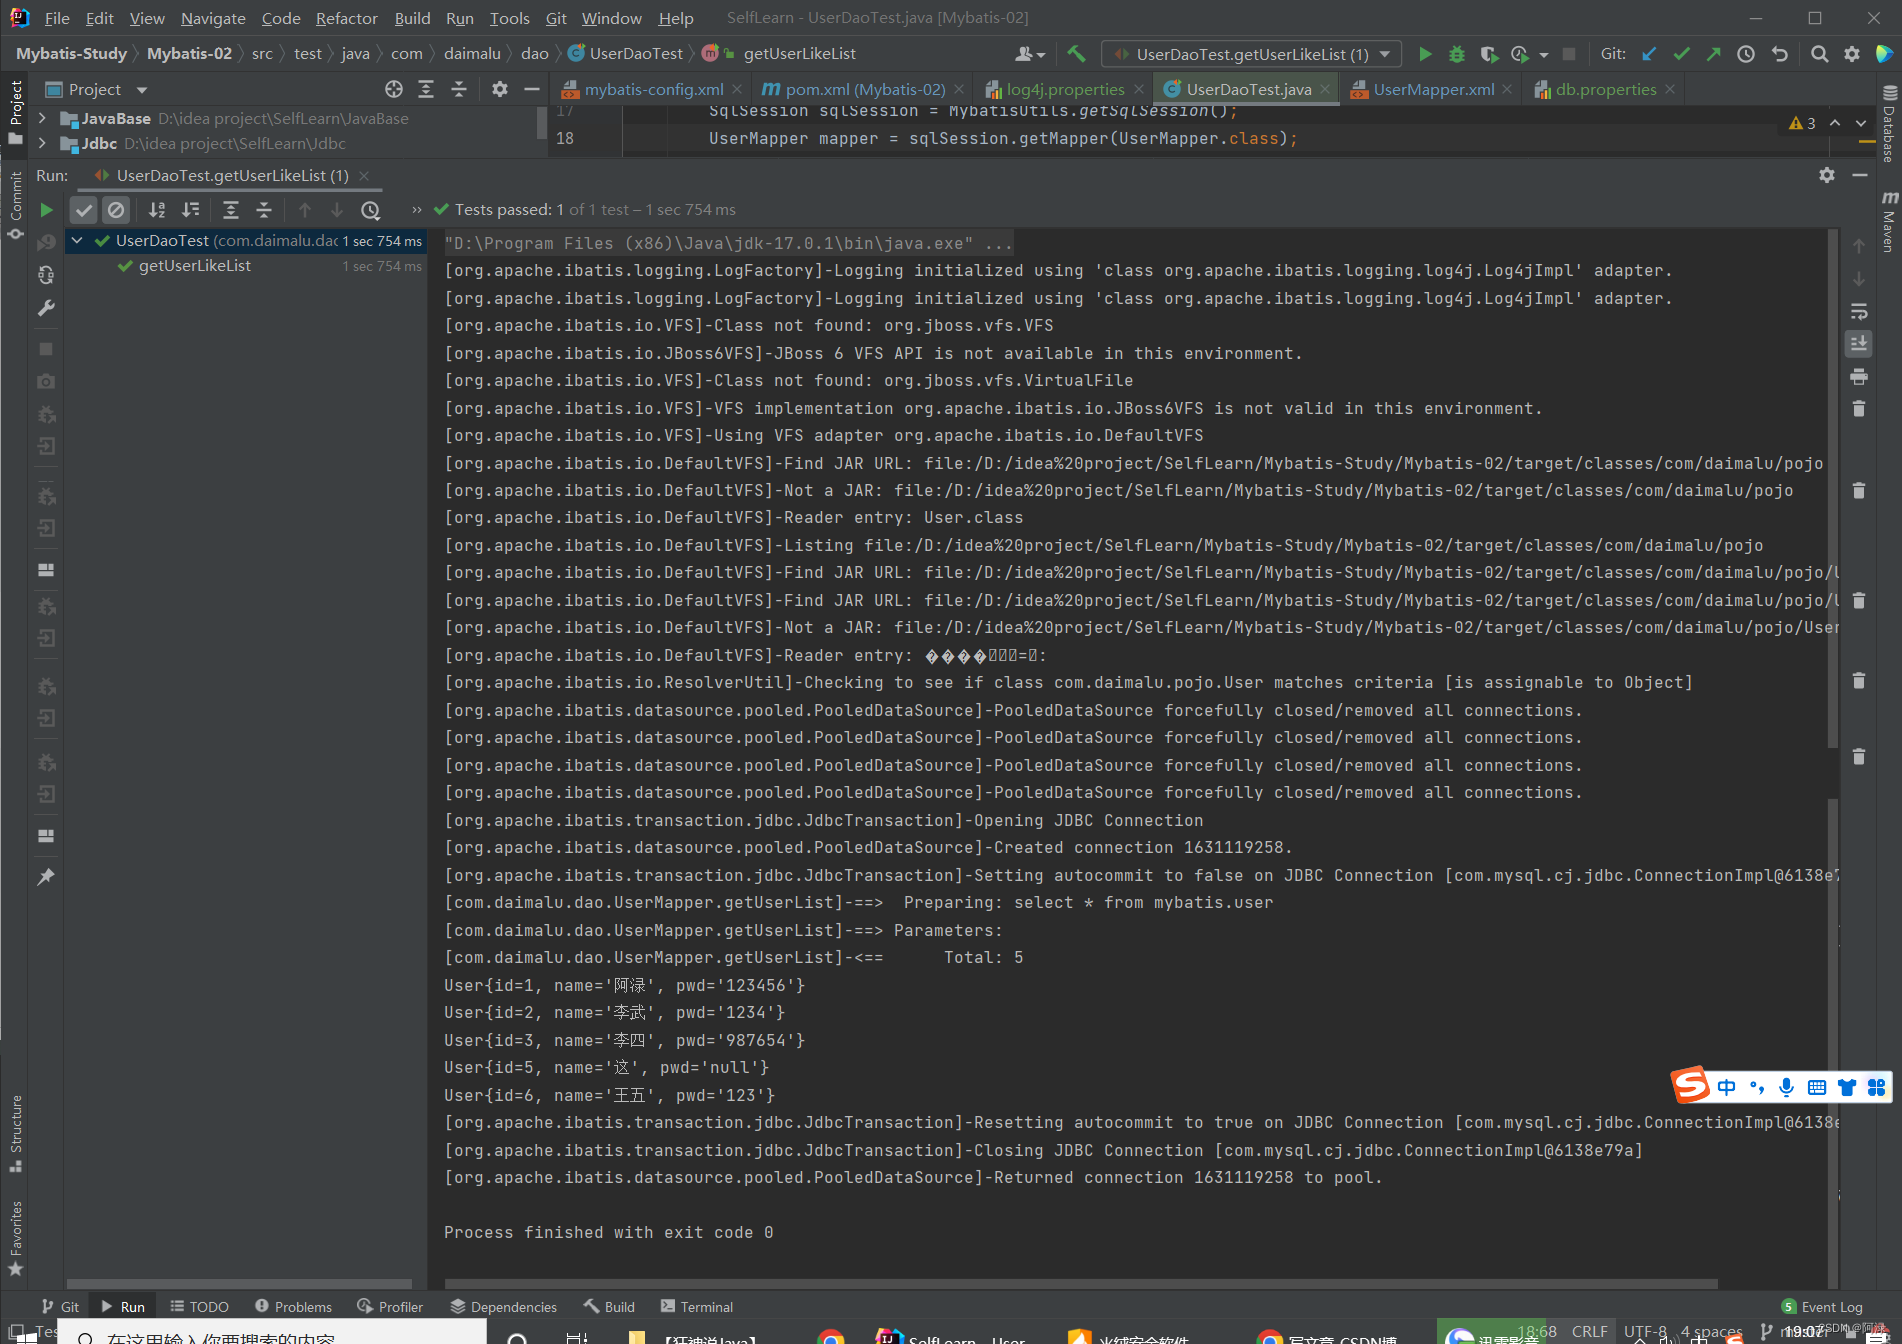
Task: Open profiler run options dropdown arrow
Action: point(1544,55)
